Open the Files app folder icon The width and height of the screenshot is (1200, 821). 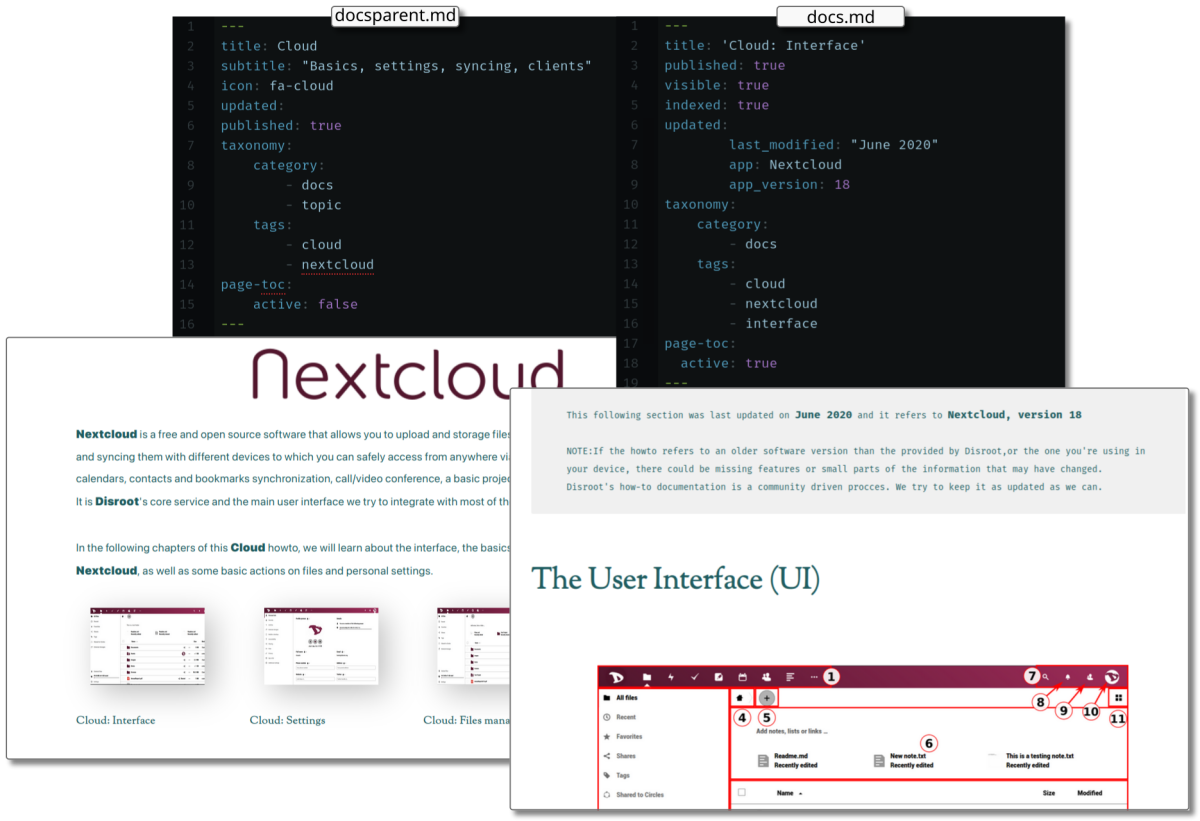[647, 677]
